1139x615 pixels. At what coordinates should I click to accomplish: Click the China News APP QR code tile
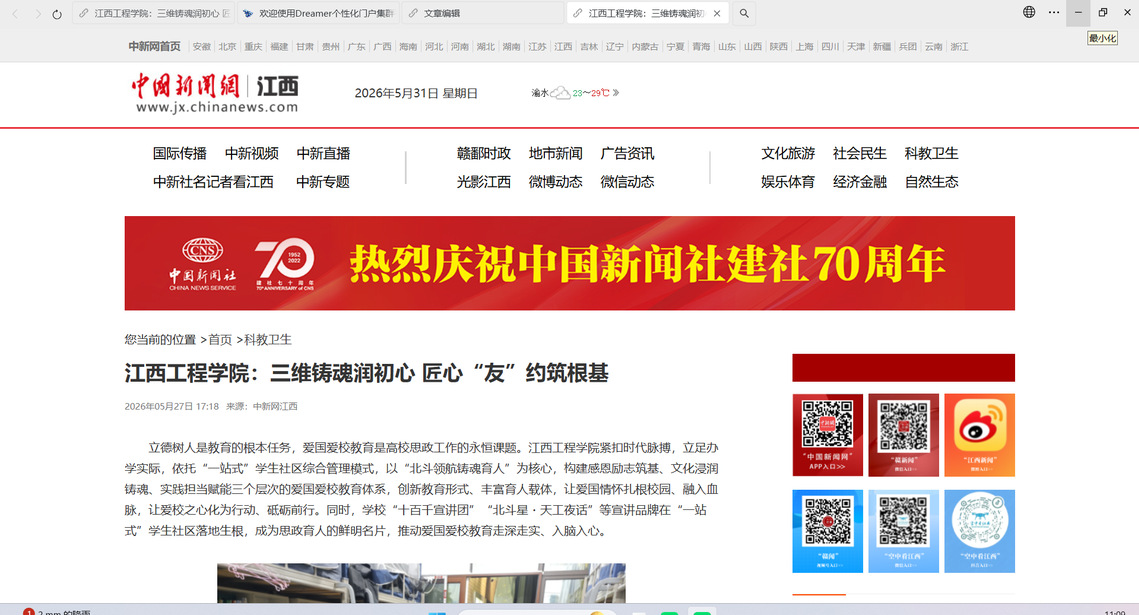[827, 435]
